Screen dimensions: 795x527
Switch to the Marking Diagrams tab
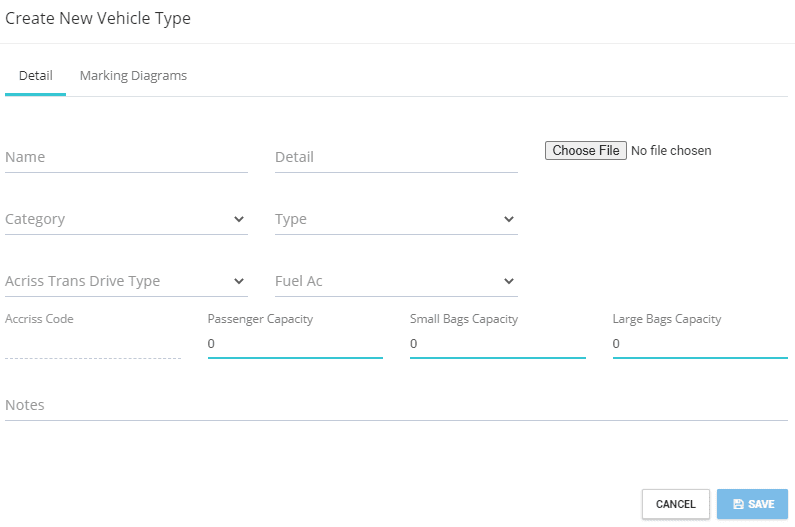133,76
